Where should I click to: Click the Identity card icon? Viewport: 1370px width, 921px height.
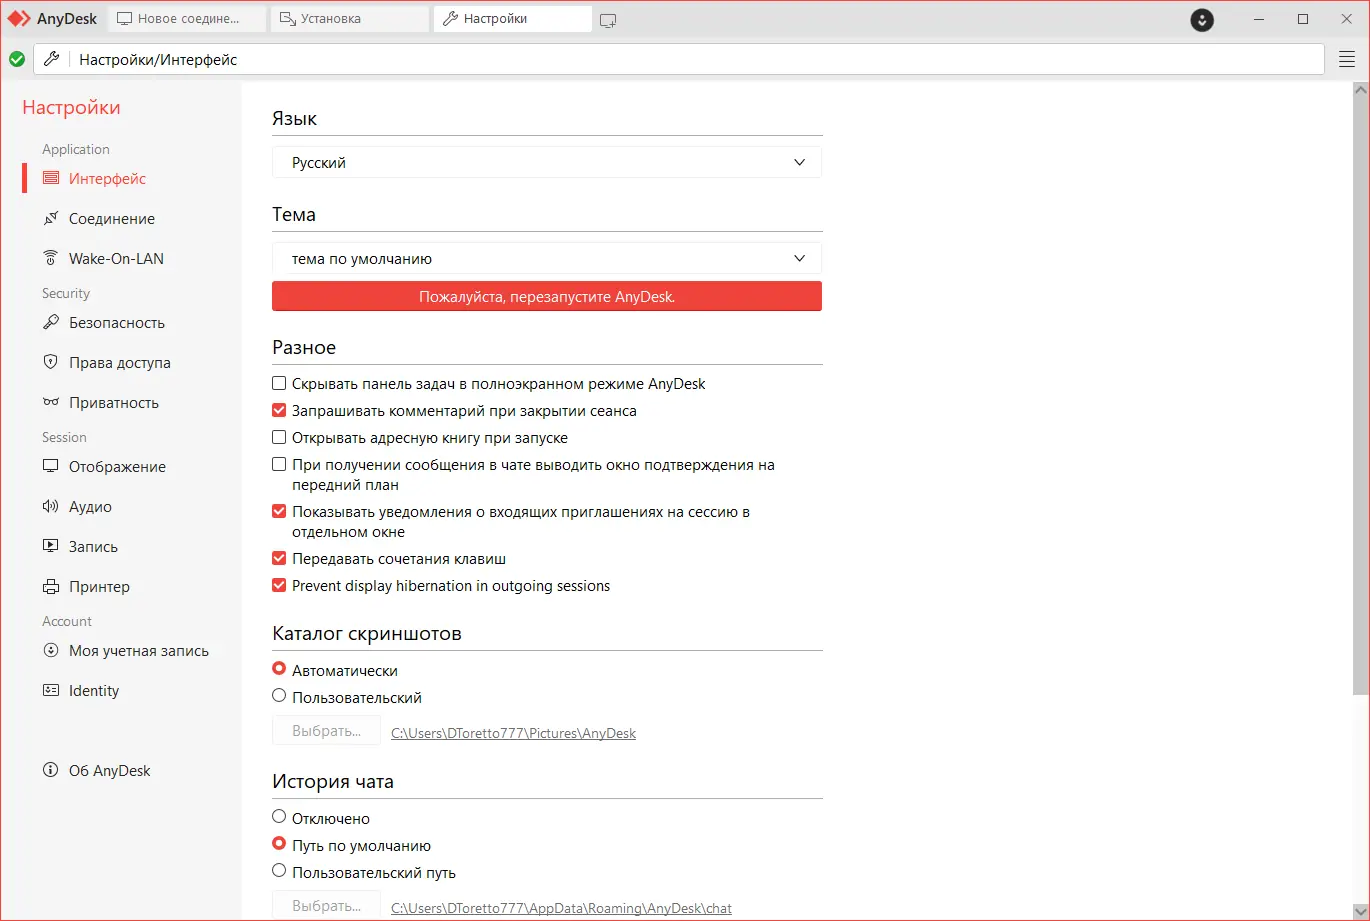pos(51,691)
